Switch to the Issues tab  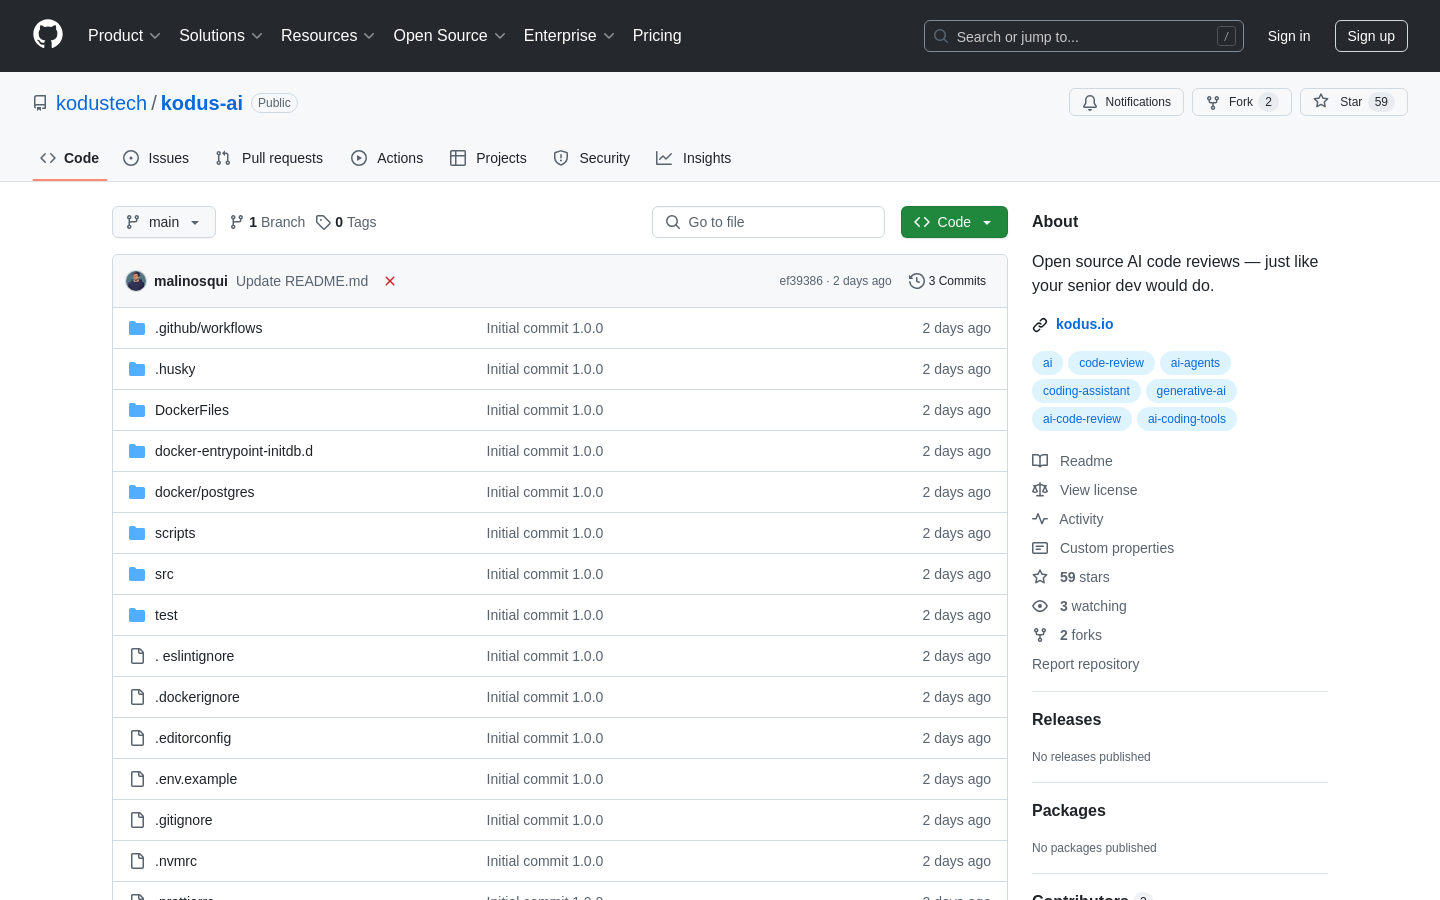click(156, 158)
